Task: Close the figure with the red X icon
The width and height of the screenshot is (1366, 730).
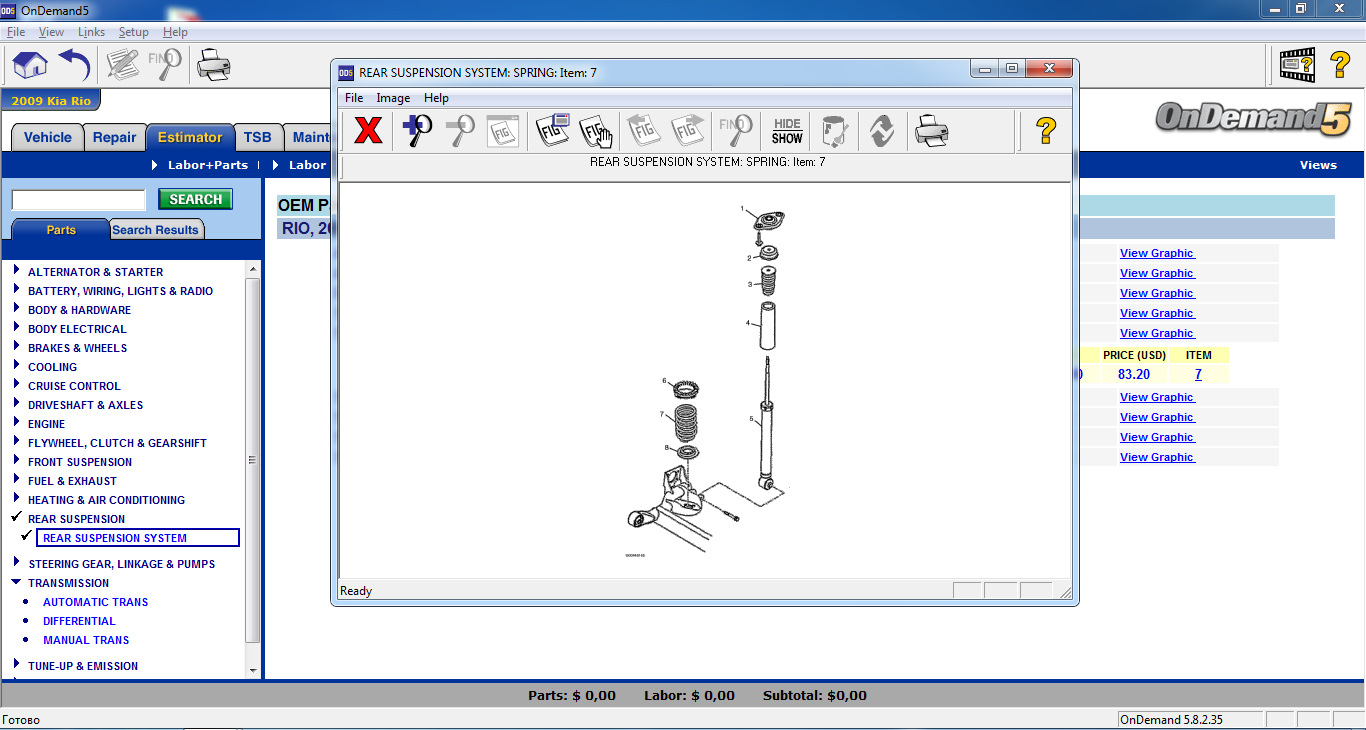Action: 369,130
